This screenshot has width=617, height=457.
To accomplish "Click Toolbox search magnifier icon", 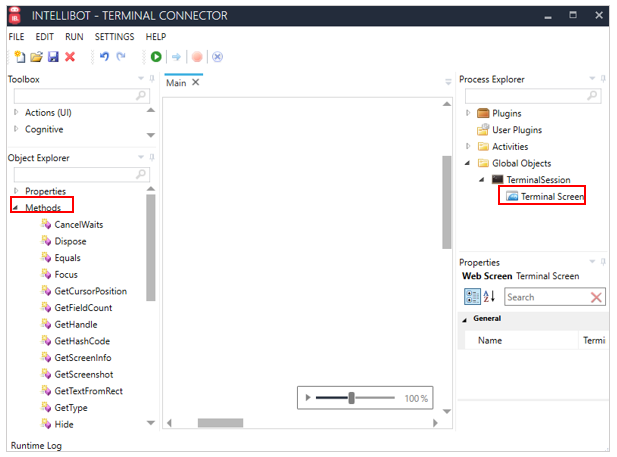I will pyautogui.click(x=141, y=95).
